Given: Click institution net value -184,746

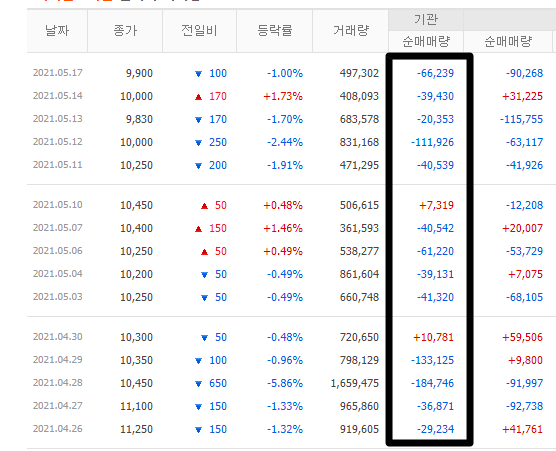Looking at the screenshot, I should click(433, 383).
